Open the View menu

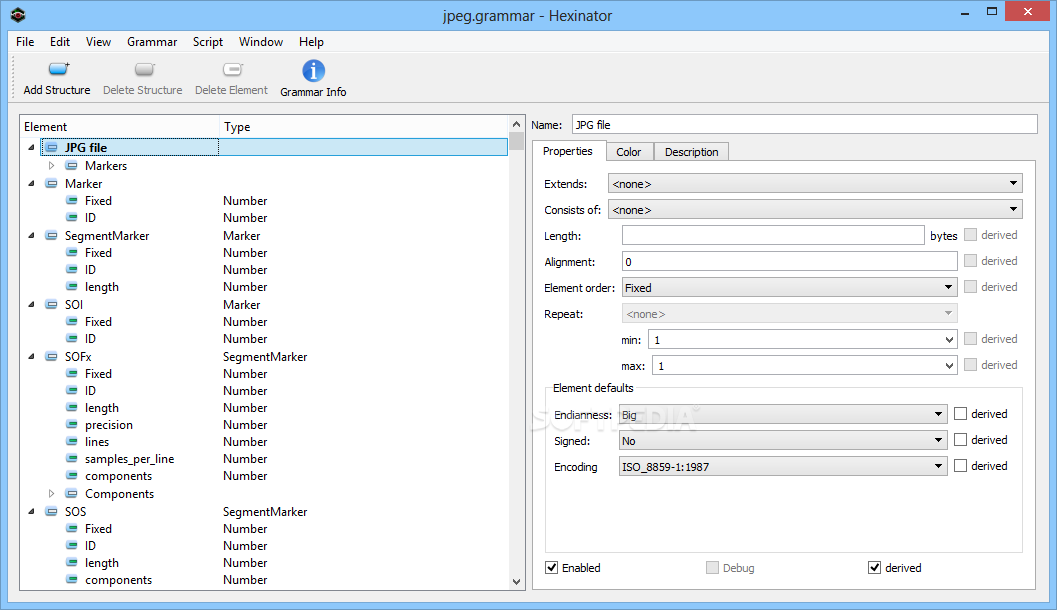pos(98,42)
